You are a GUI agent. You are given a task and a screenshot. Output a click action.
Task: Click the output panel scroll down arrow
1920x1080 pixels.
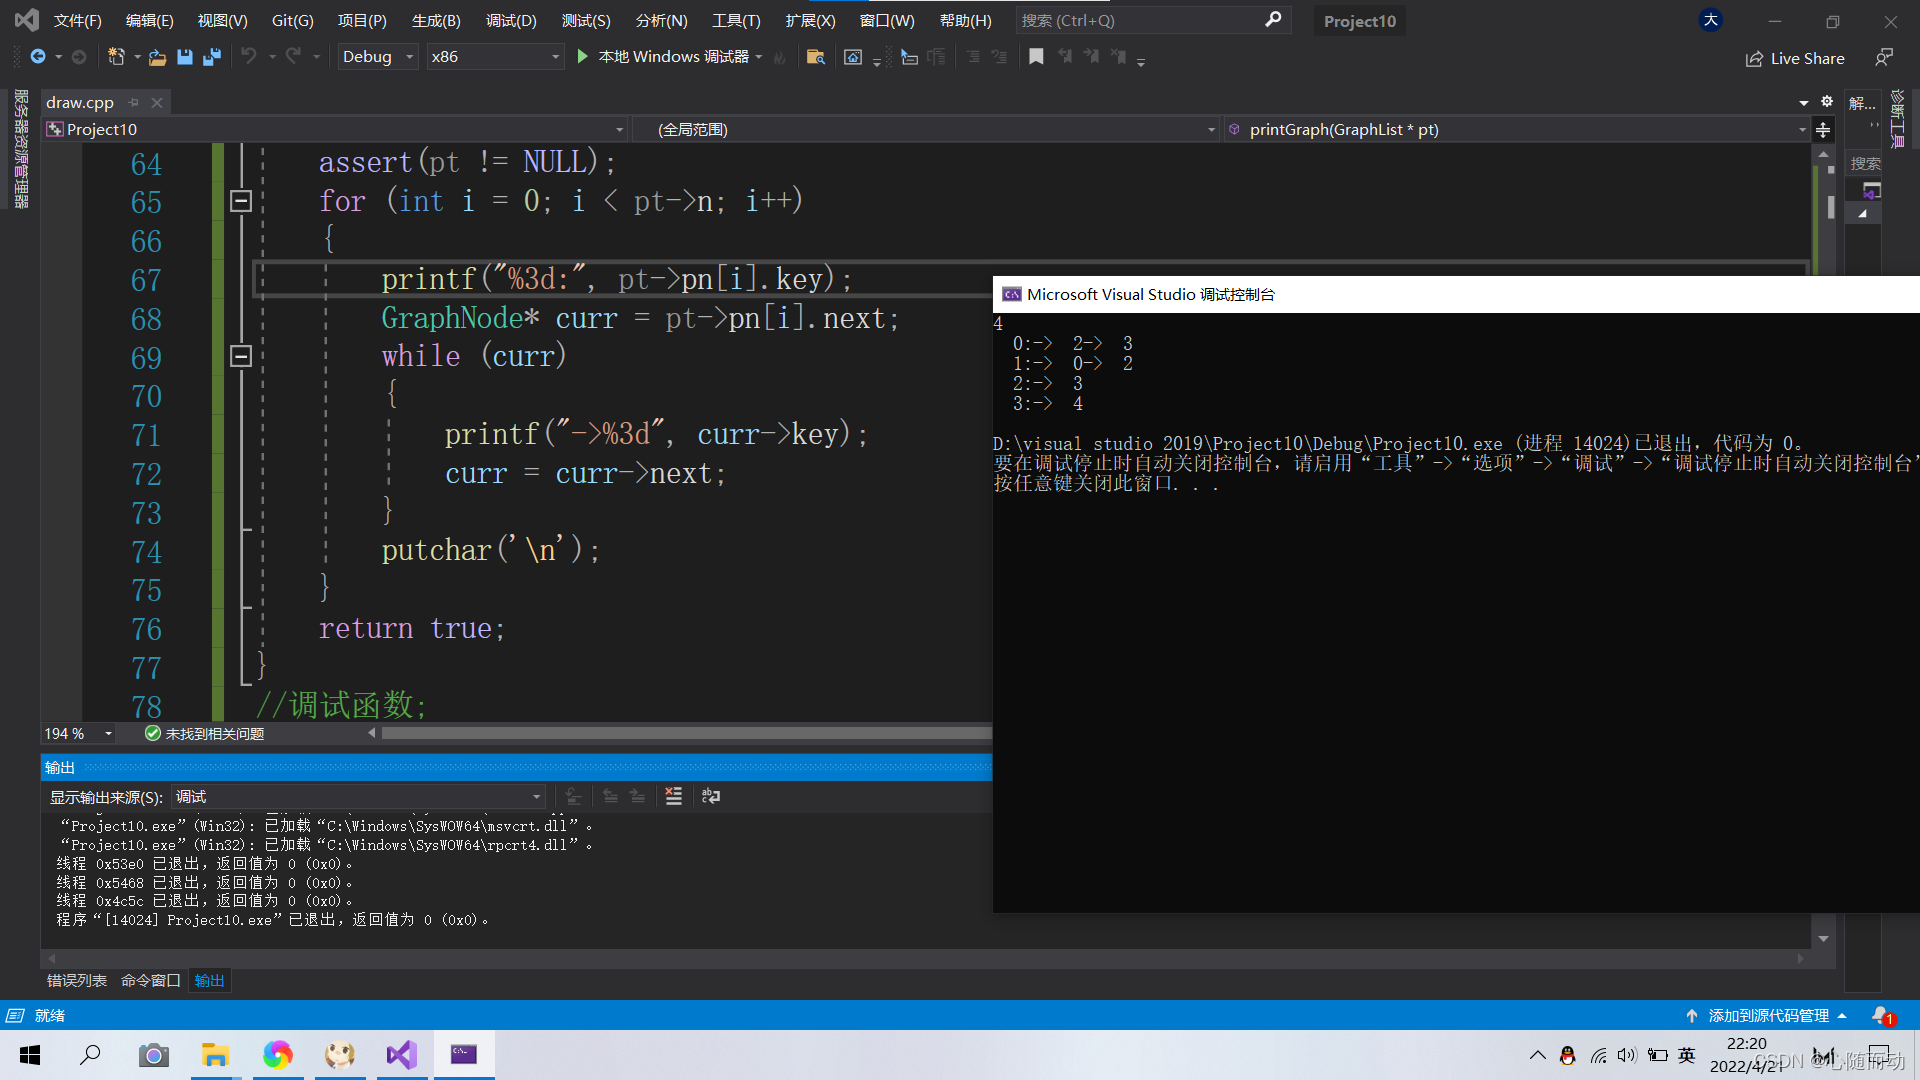point(1823,938)
